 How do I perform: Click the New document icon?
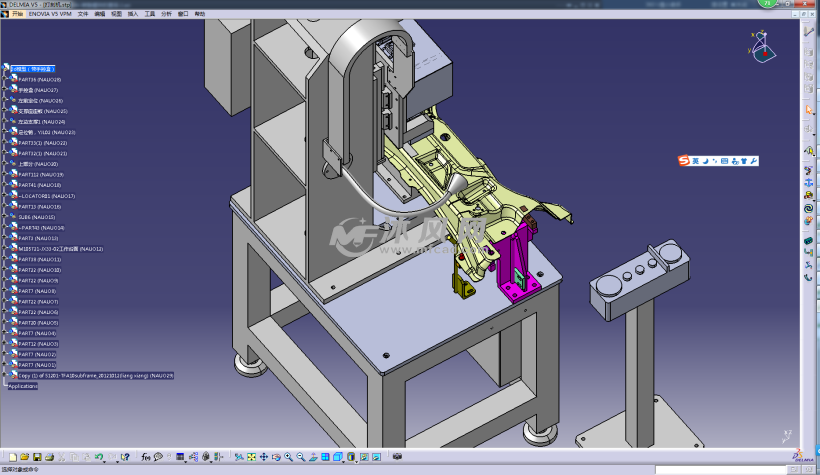pos(13,457)
